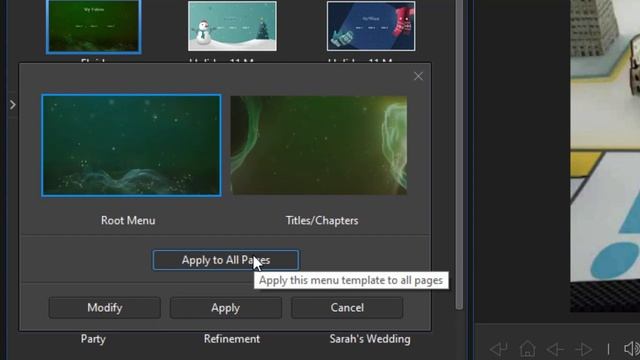This screenshot has height=360, width=640.
Task: Click the return/enter preview control icon
Action: point(499,349)
